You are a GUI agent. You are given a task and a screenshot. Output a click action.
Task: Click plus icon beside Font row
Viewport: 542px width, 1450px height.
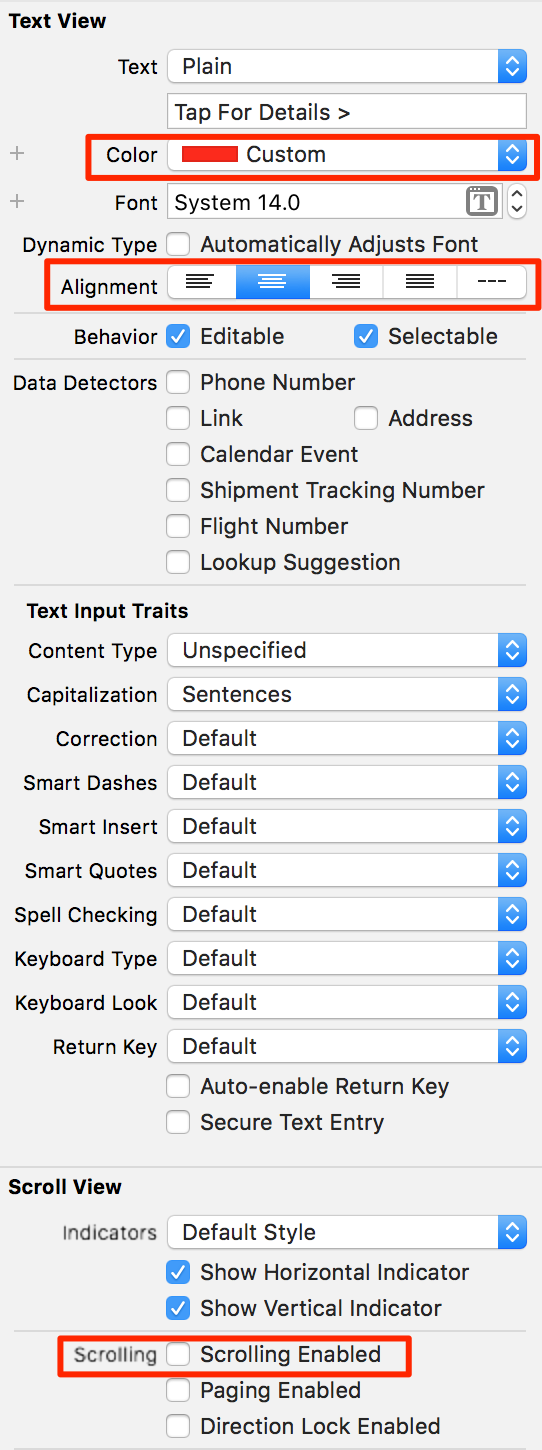point(16,202)
